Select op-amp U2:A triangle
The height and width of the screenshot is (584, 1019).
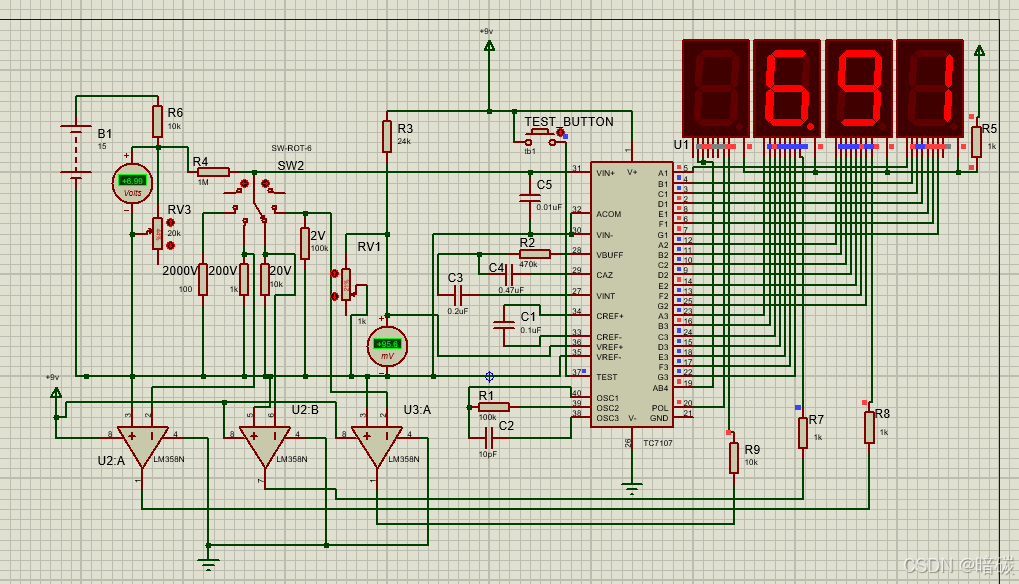pyautogui.click(x=142, y=446)
